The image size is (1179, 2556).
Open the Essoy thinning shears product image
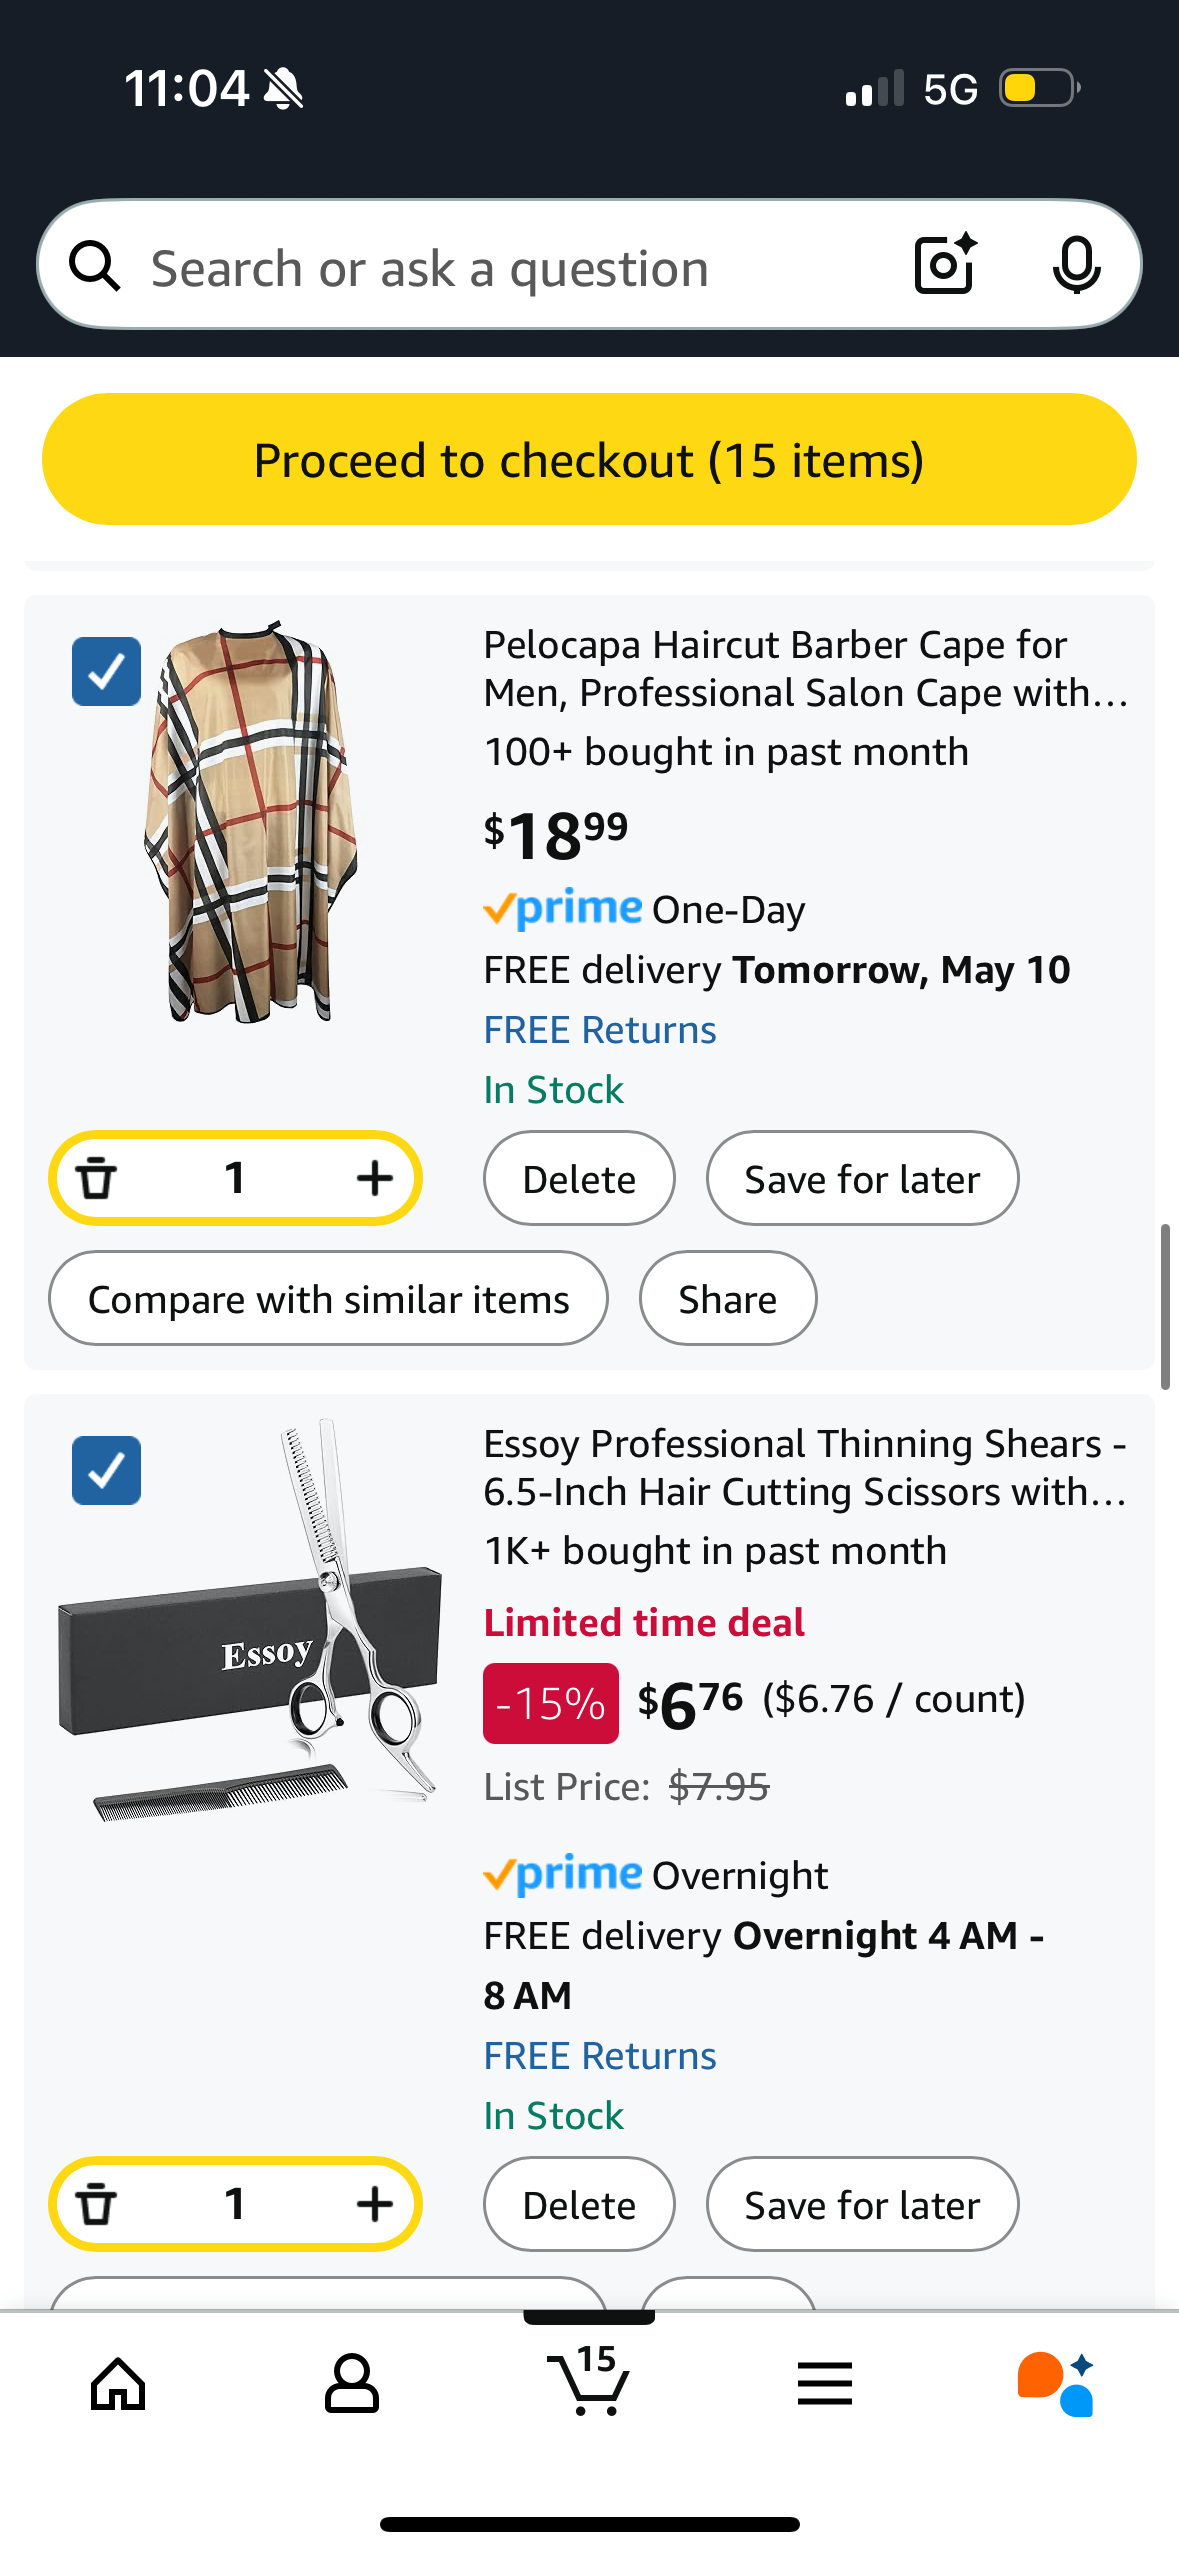pos(250,1620)
